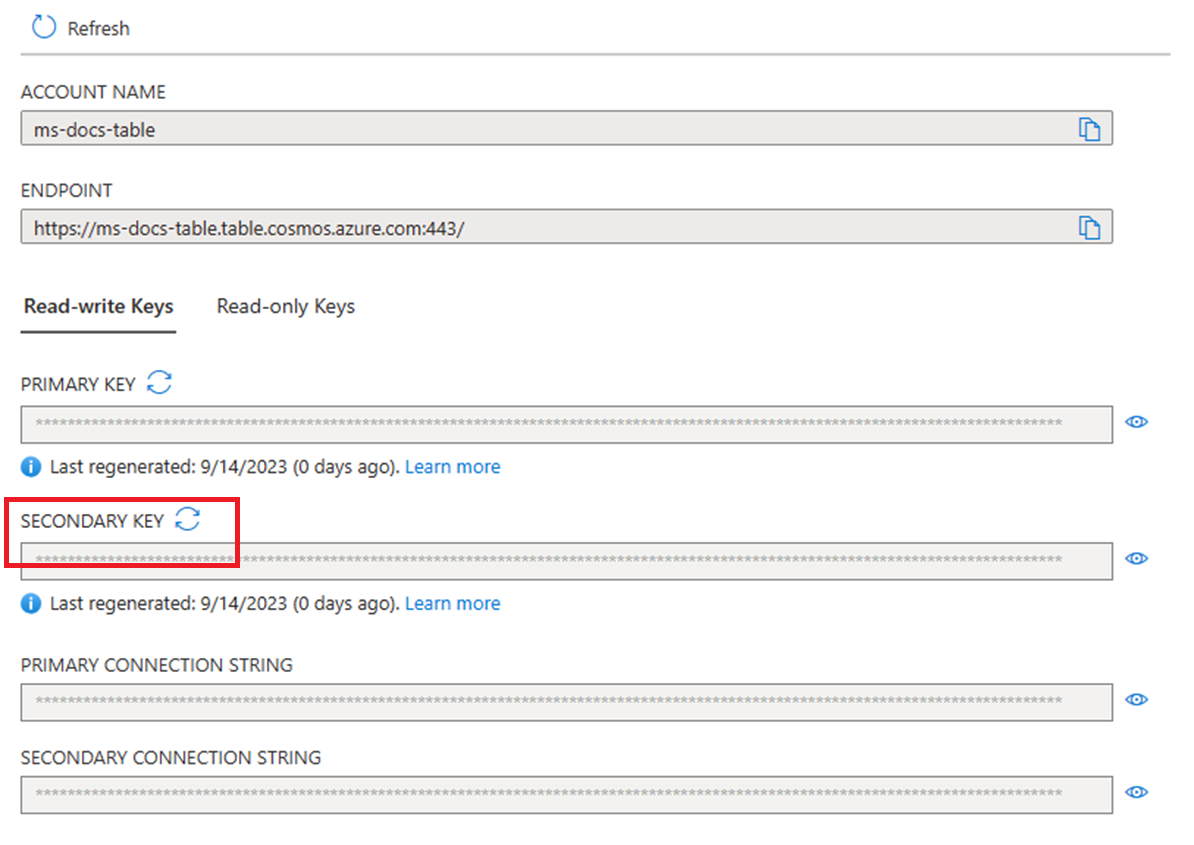Click the secondary connection string field

pyautogui.click(x=567, y=795)
